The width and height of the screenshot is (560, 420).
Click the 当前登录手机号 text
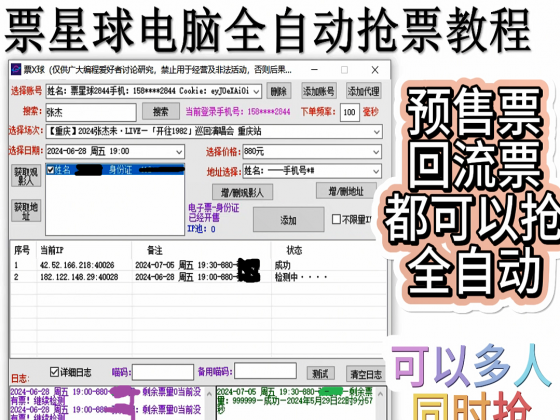coord(238,112)
